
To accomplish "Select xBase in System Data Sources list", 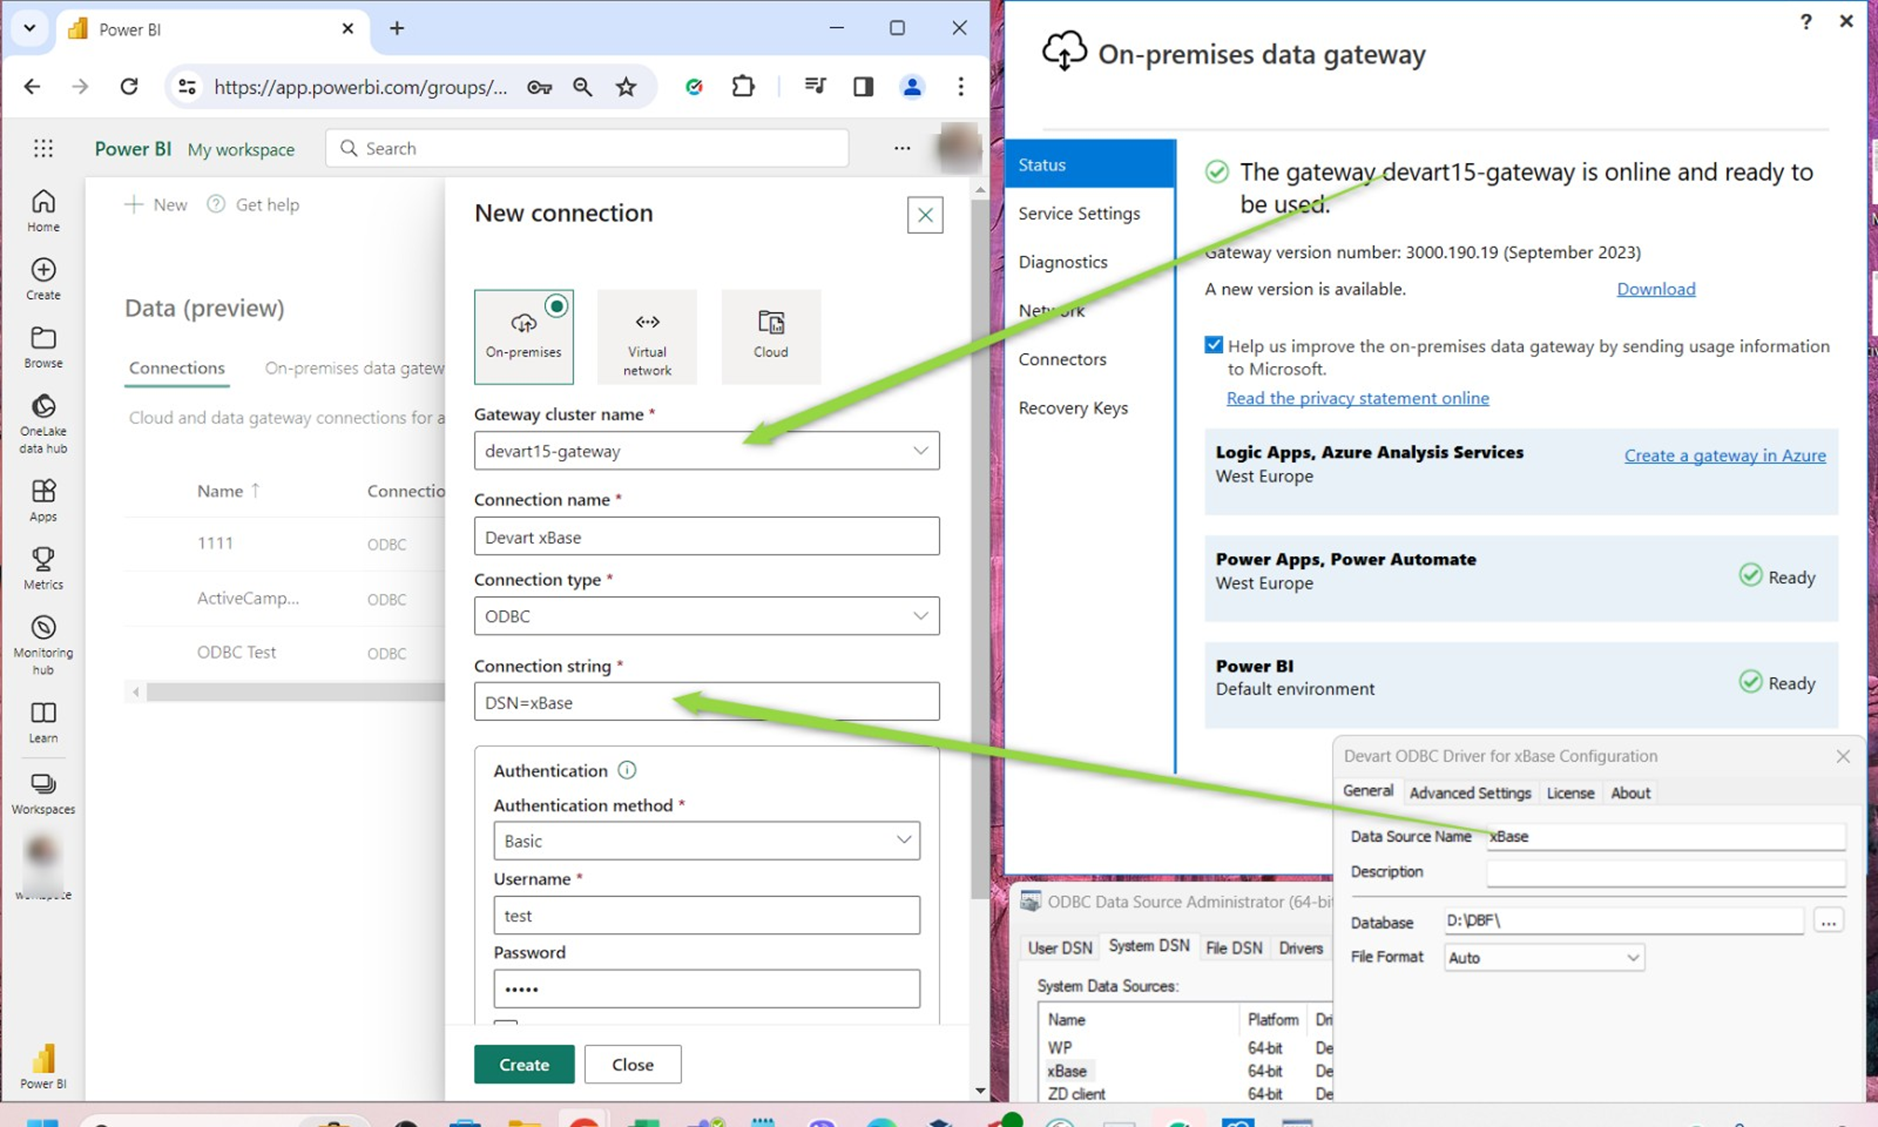I will click(x=1067, y=1071).
